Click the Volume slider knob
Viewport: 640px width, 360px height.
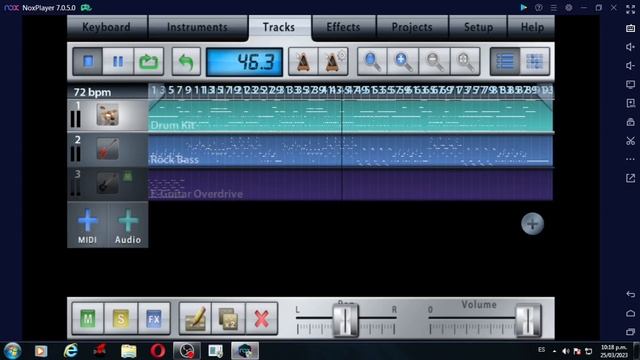[528, 320]
